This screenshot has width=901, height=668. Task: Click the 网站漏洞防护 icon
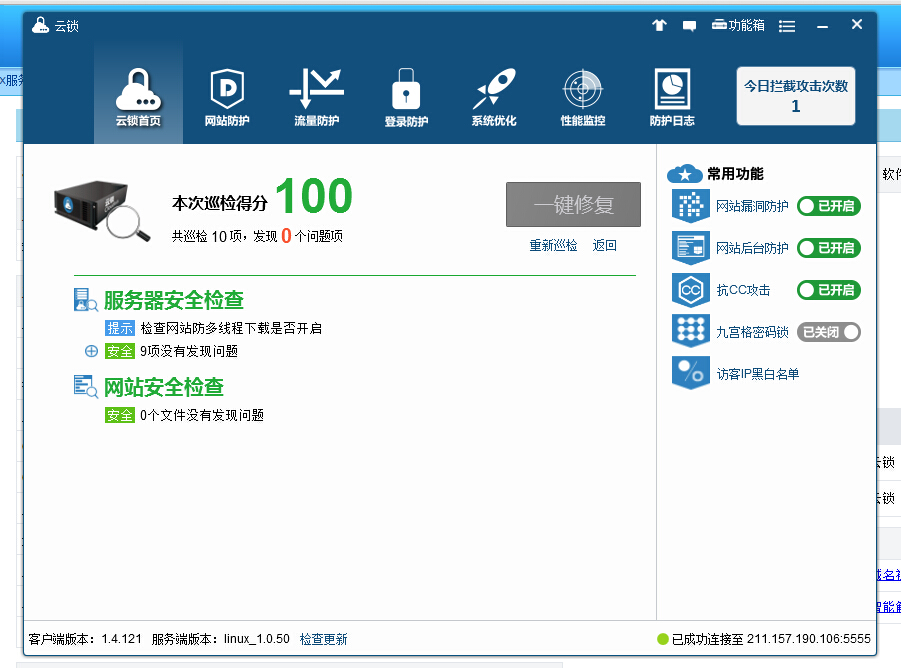pyautogui.click(x=691, y=206)
